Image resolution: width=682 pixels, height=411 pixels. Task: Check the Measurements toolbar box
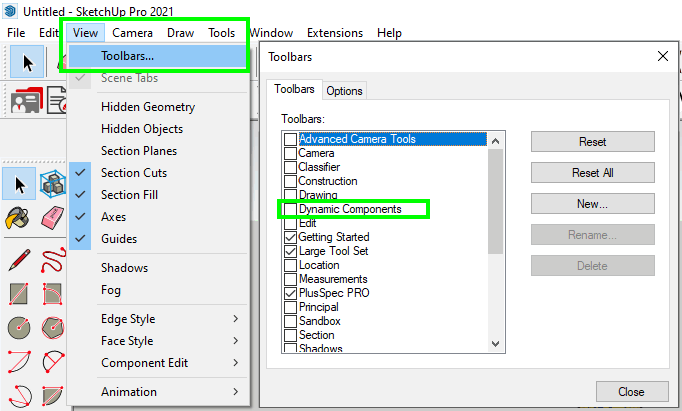click(290, 279)
